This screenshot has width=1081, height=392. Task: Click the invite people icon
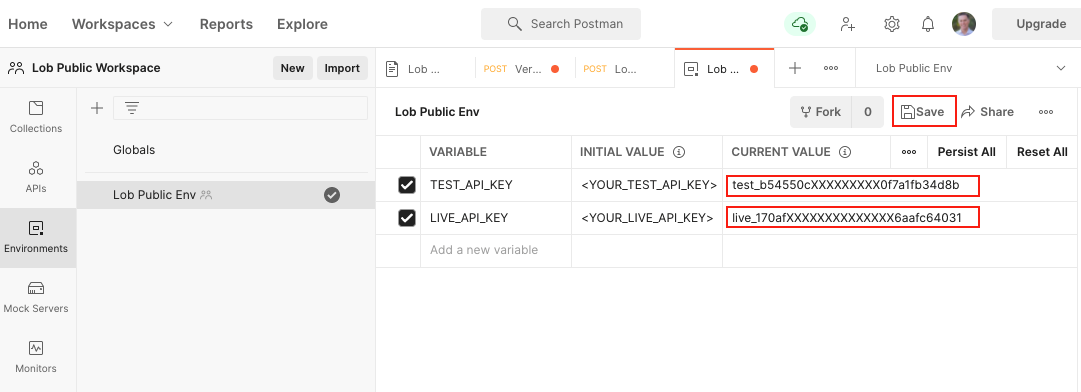pos(847,24)
